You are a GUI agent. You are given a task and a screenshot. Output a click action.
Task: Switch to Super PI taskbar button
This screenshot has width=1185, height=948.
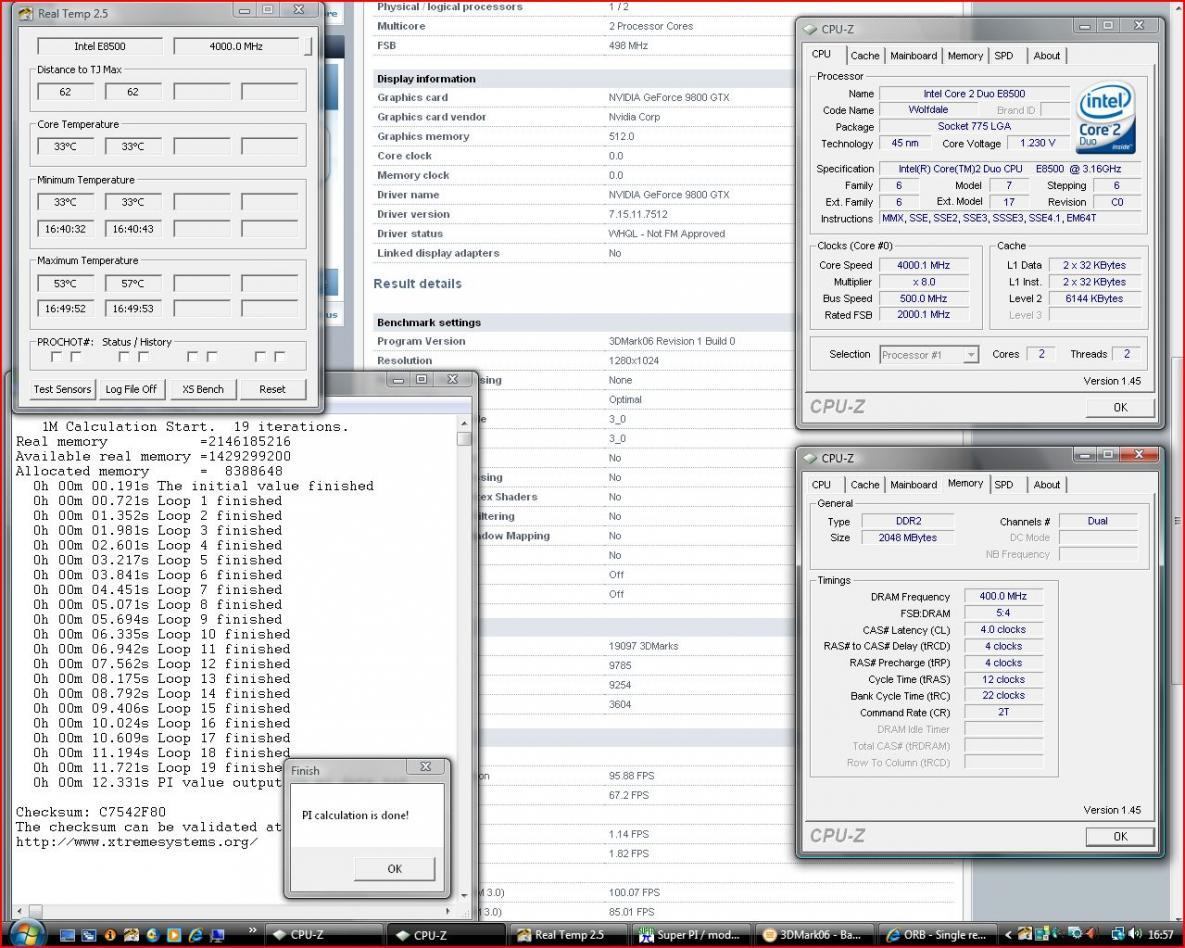click(x=691, y=935)
